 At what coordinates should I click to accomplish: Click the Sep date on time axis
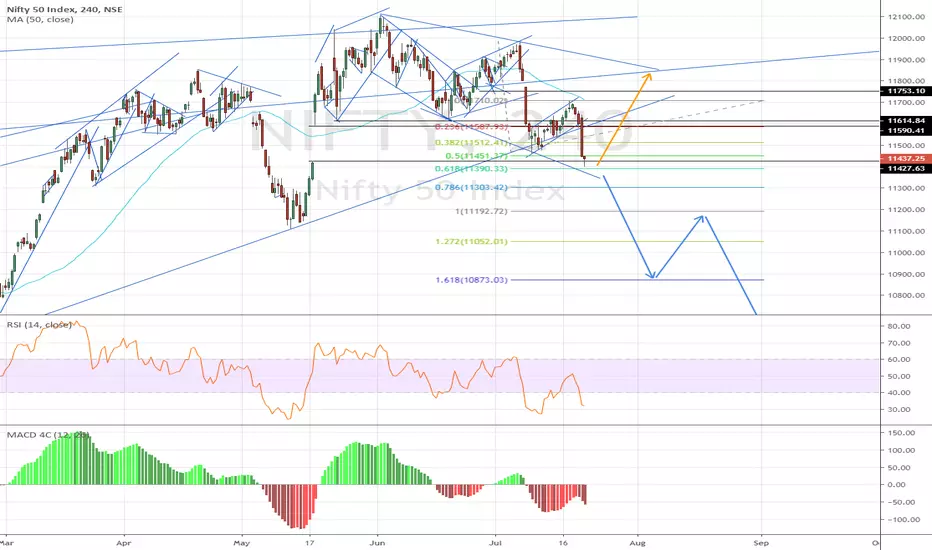click(761, 543)
